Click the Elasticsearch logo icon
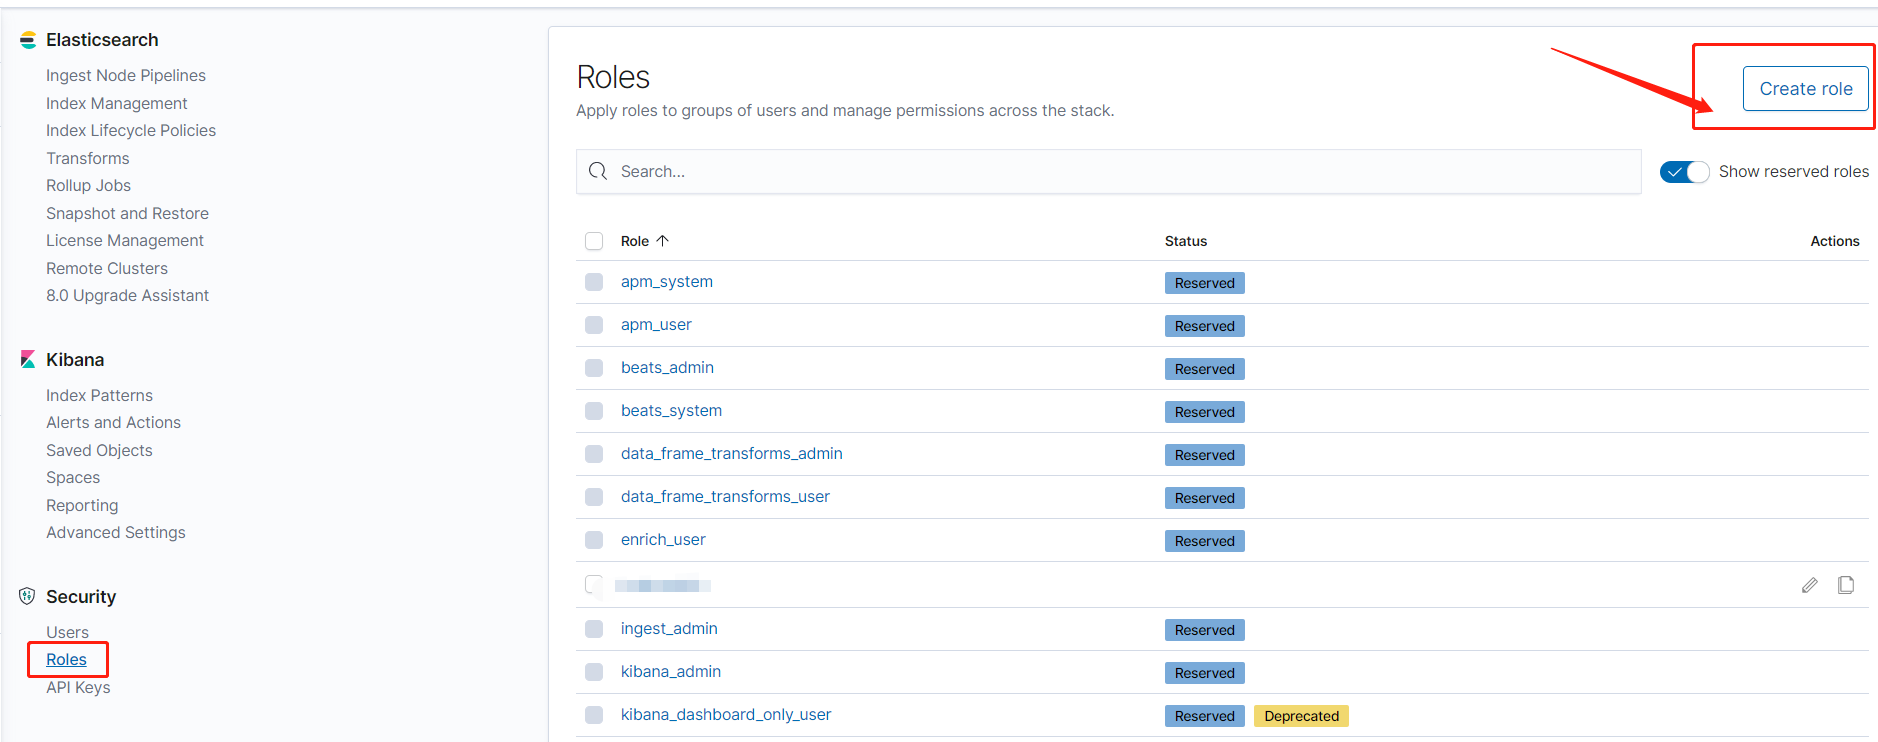1878x742 pixels. [x=28, y=40]
